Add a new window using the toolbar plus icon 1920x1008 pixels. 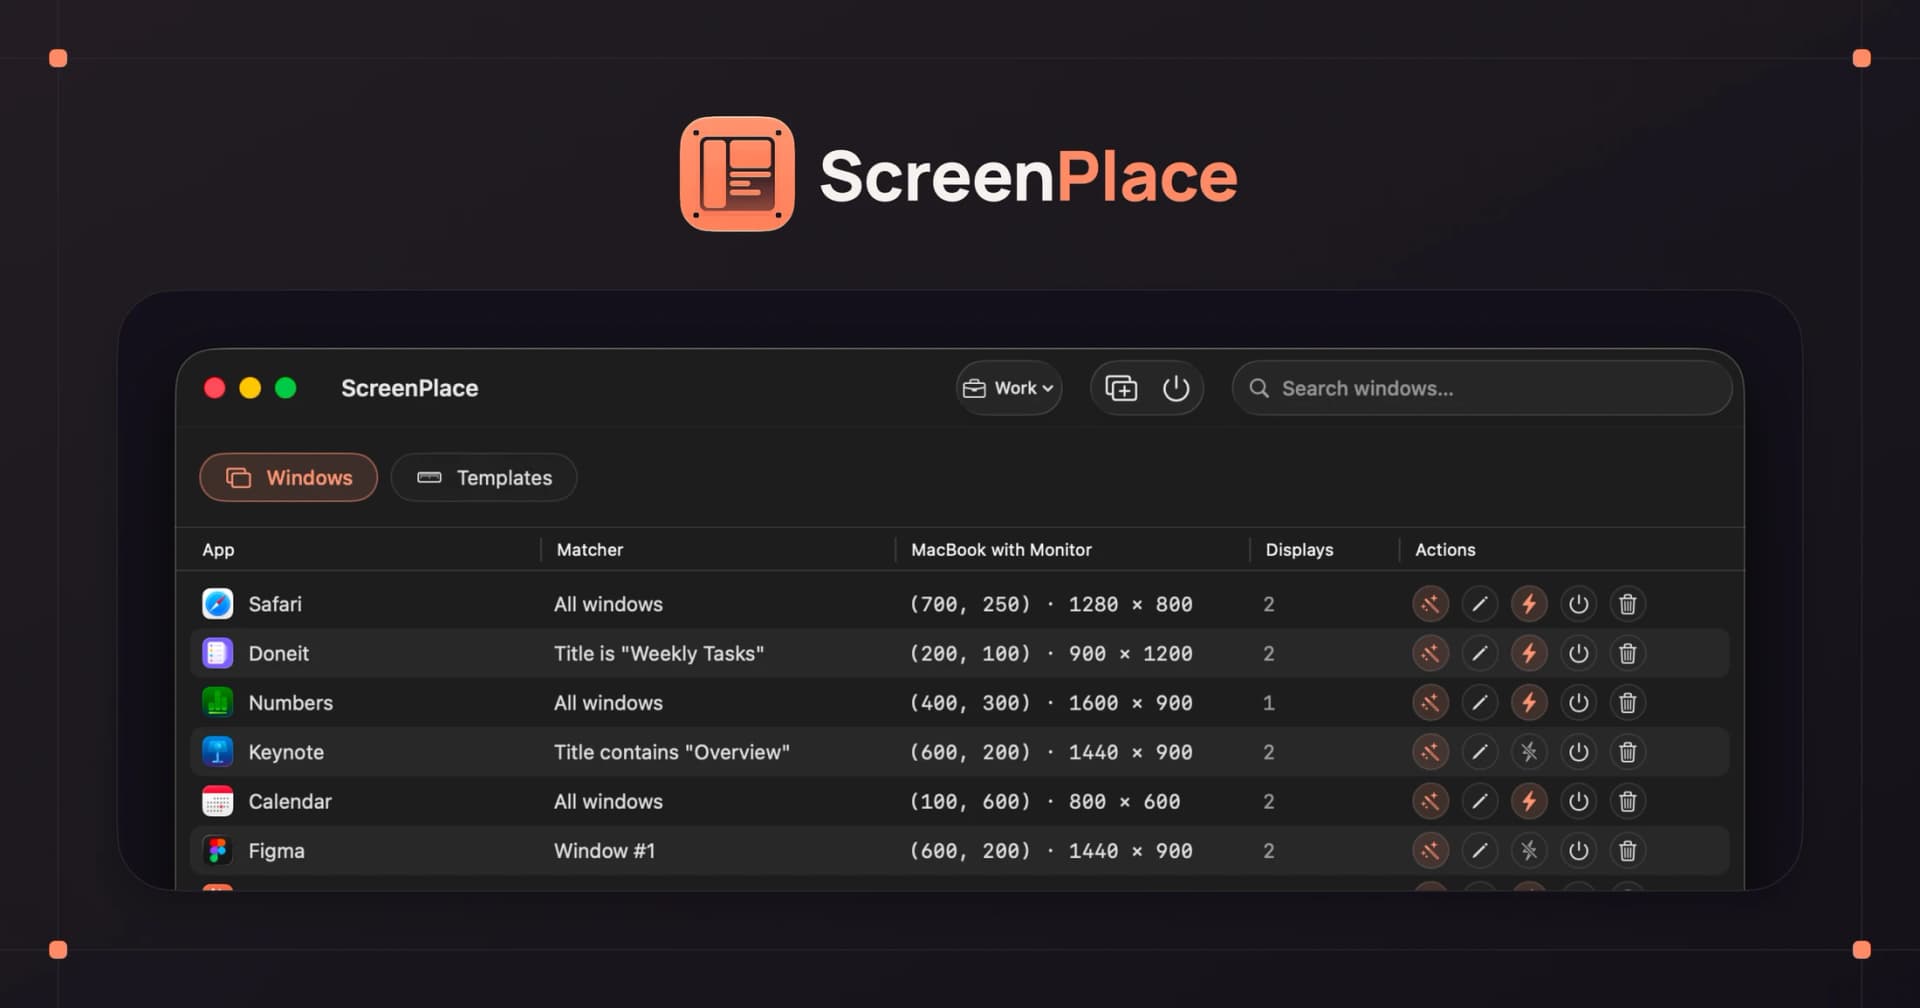pos(1121,388)
